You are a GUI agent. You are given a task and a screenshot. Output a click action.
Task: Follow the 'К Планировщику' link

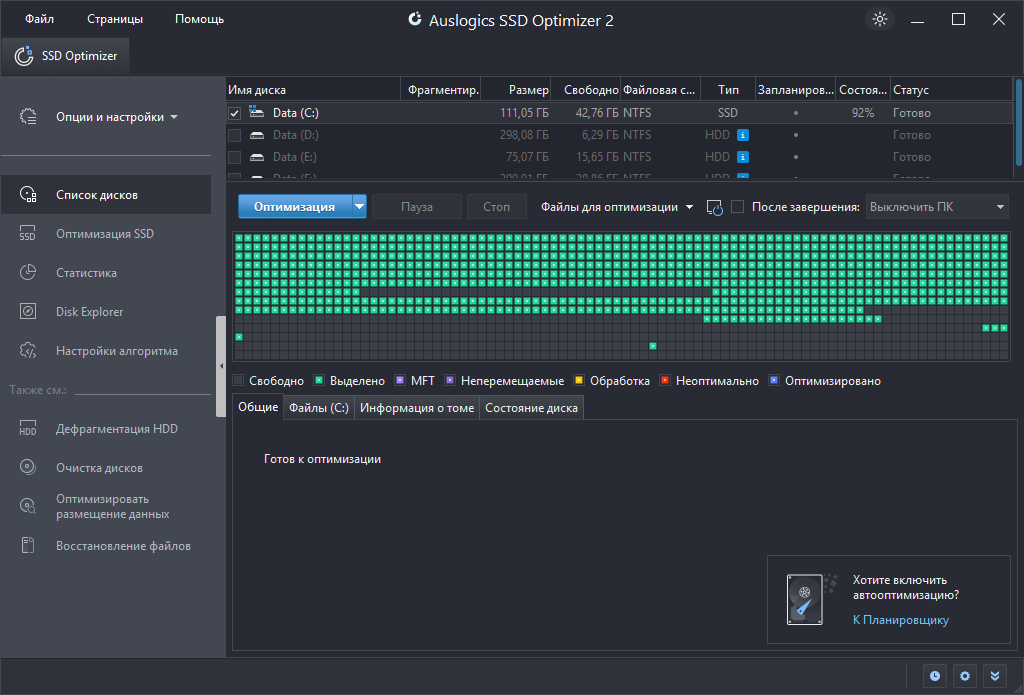[900, 620]
